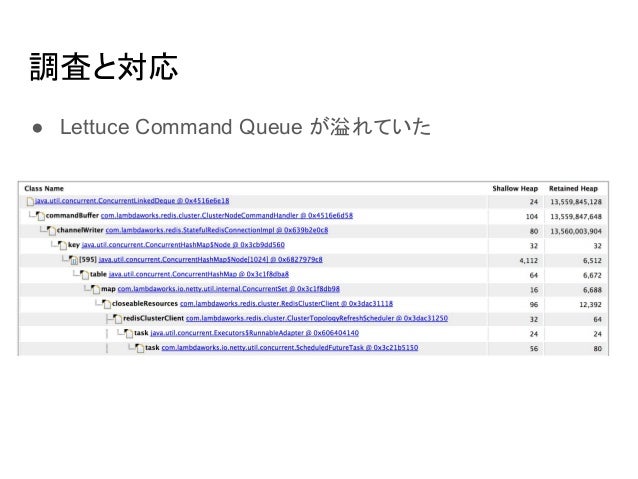Click the closeableResources row object icon
The image size is (638, 479).
(x=106, y=304)
